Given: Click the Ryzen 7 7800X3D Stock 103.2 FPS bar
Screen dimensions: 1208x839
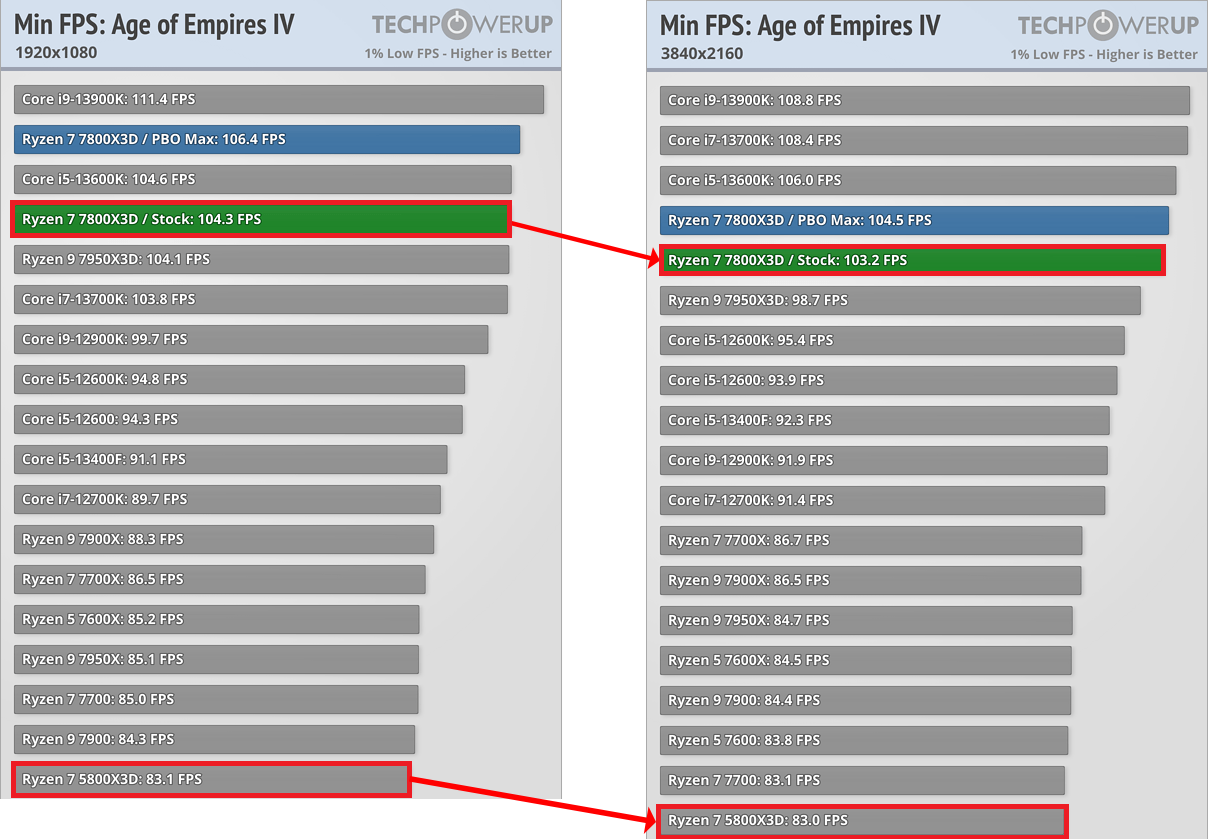Looking at the screenshot, I should (912, 260).
